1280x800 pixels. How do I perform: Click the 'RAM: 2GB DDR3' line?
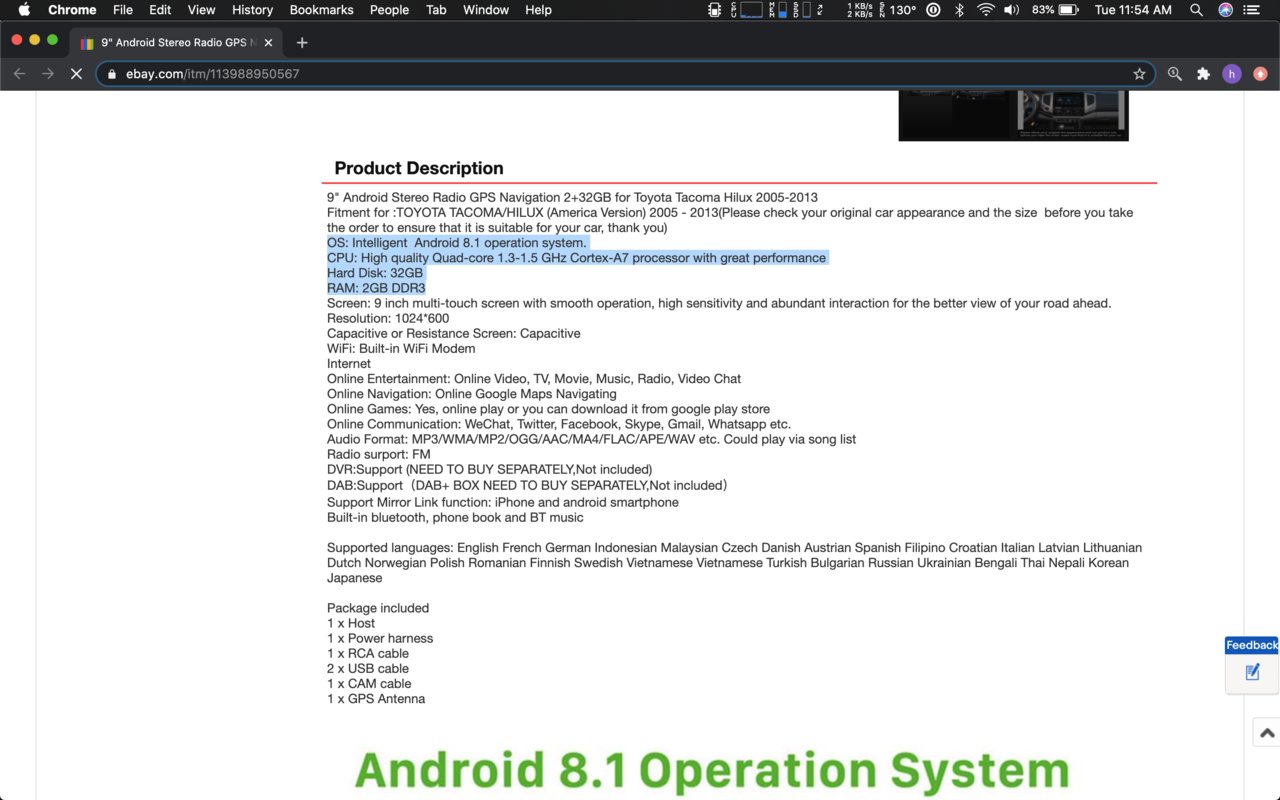click(x=376, y=288)
